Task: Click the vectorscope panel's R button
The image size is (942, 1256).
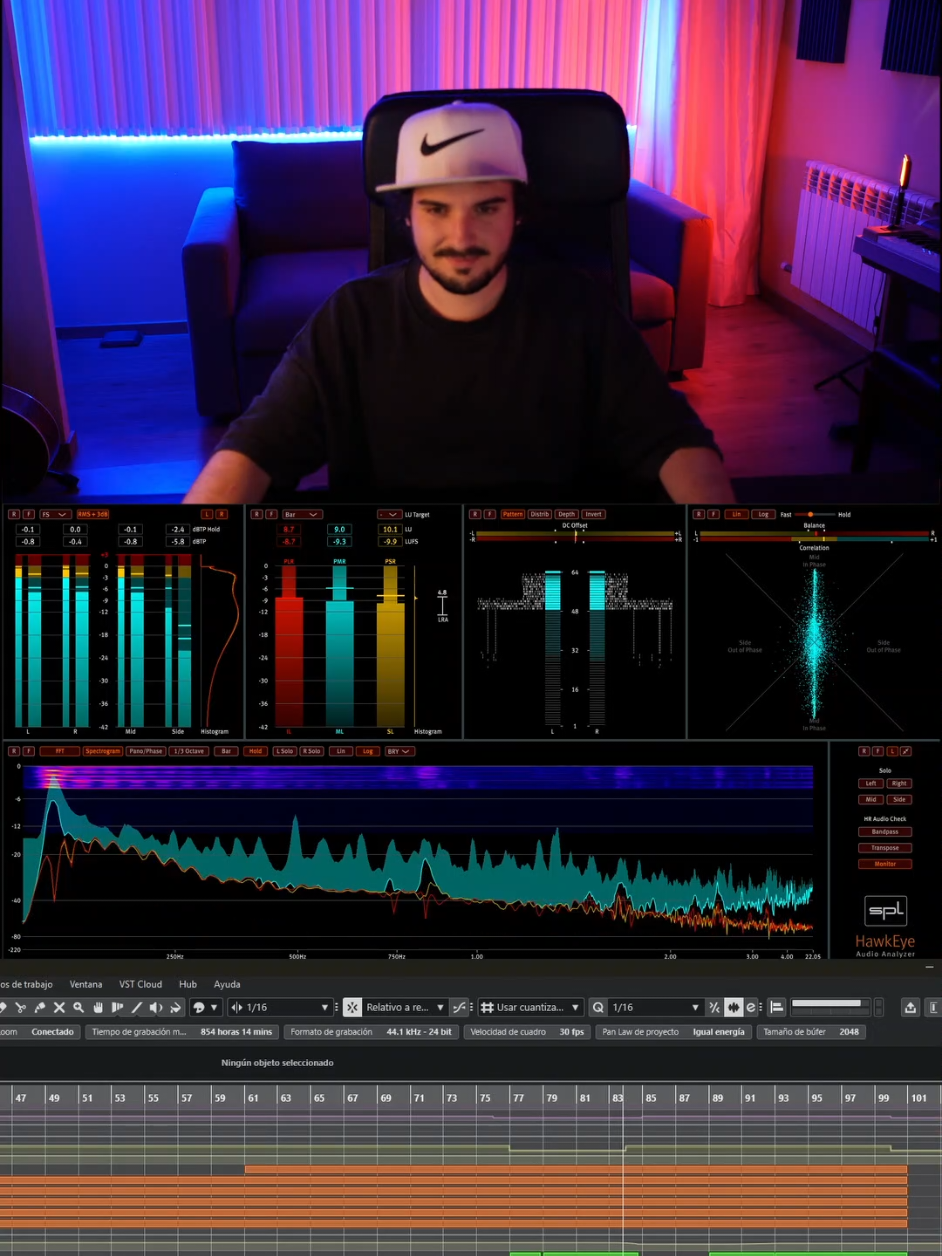Action: point(699,514)
